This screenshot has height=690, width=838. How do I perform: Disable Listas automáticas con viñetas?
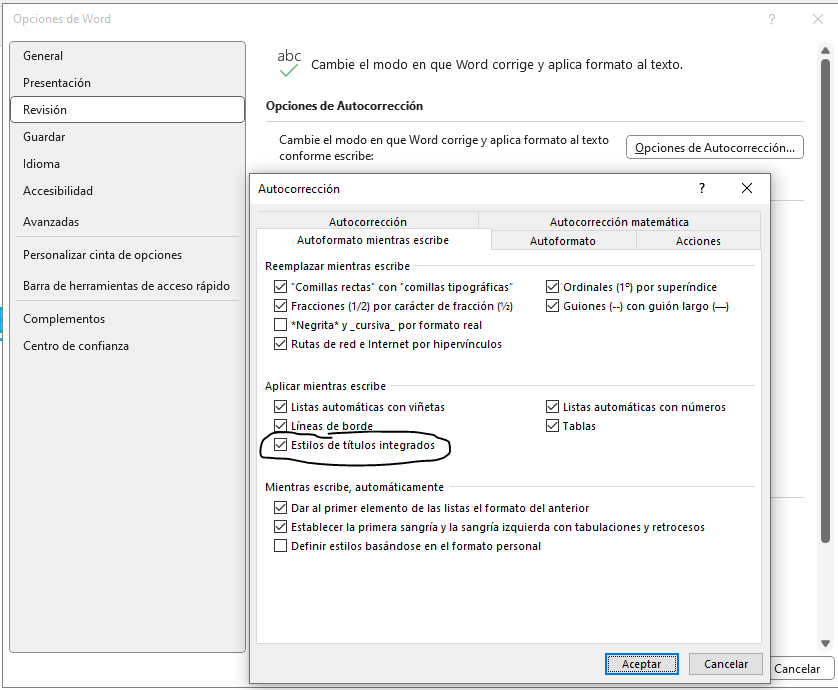click(281, 406)
